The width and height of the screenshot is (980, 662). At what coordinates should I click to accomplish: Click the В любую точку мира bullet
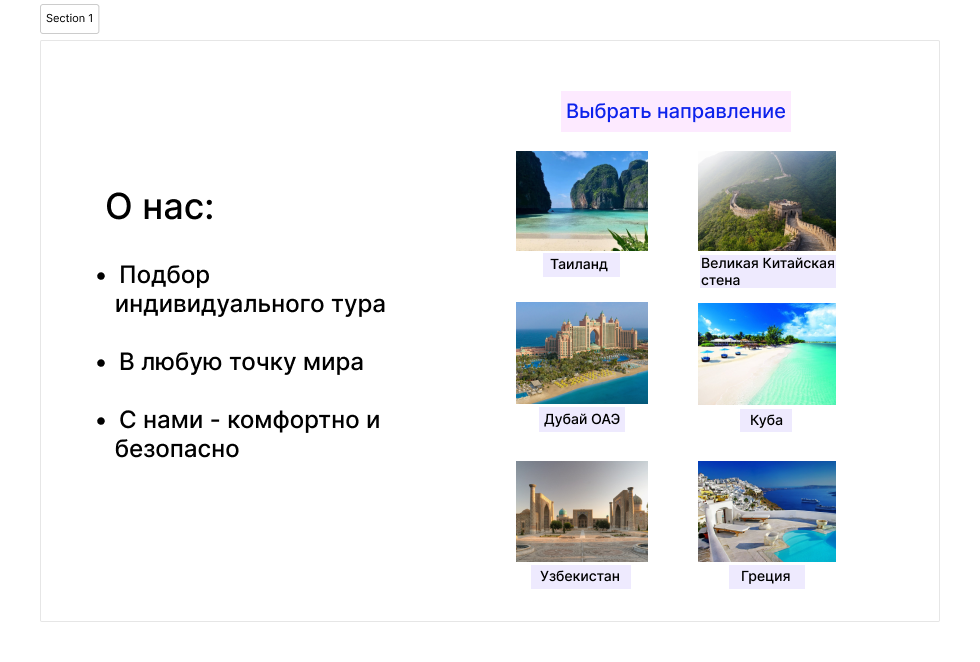click(x=241, y=362)
